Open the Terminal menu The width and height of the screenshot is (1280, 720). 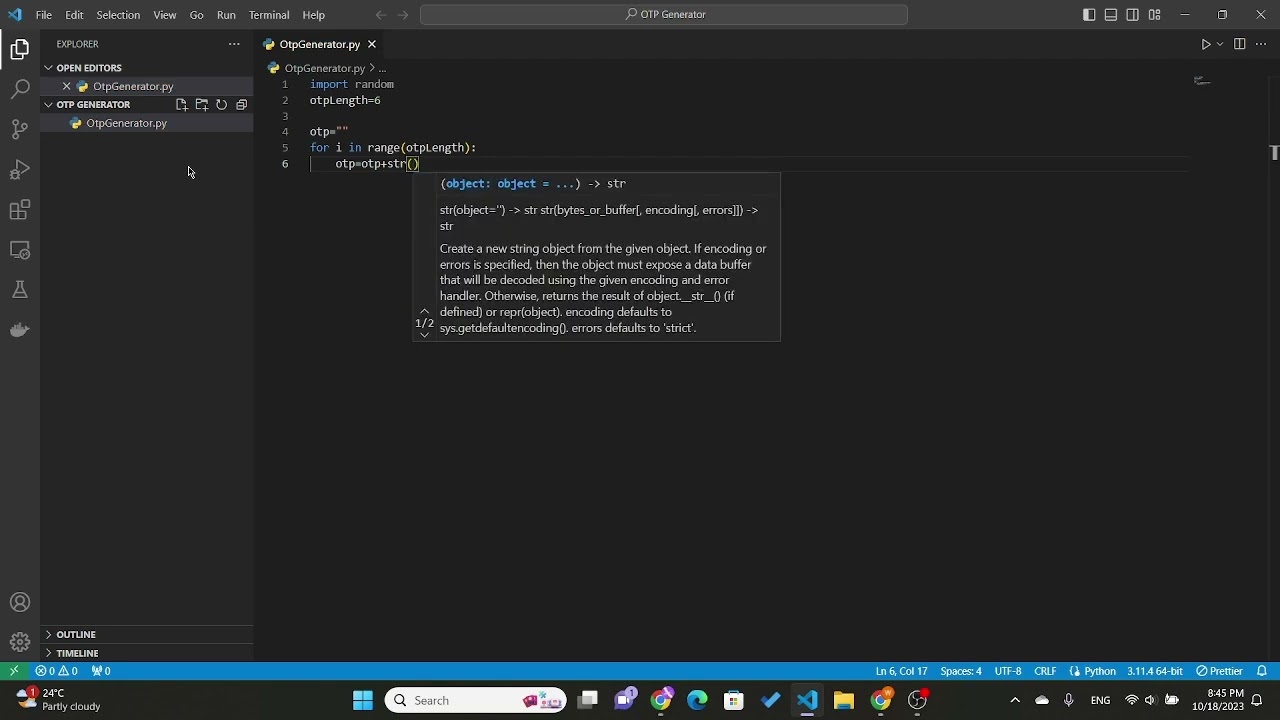(x=269, y=15)
